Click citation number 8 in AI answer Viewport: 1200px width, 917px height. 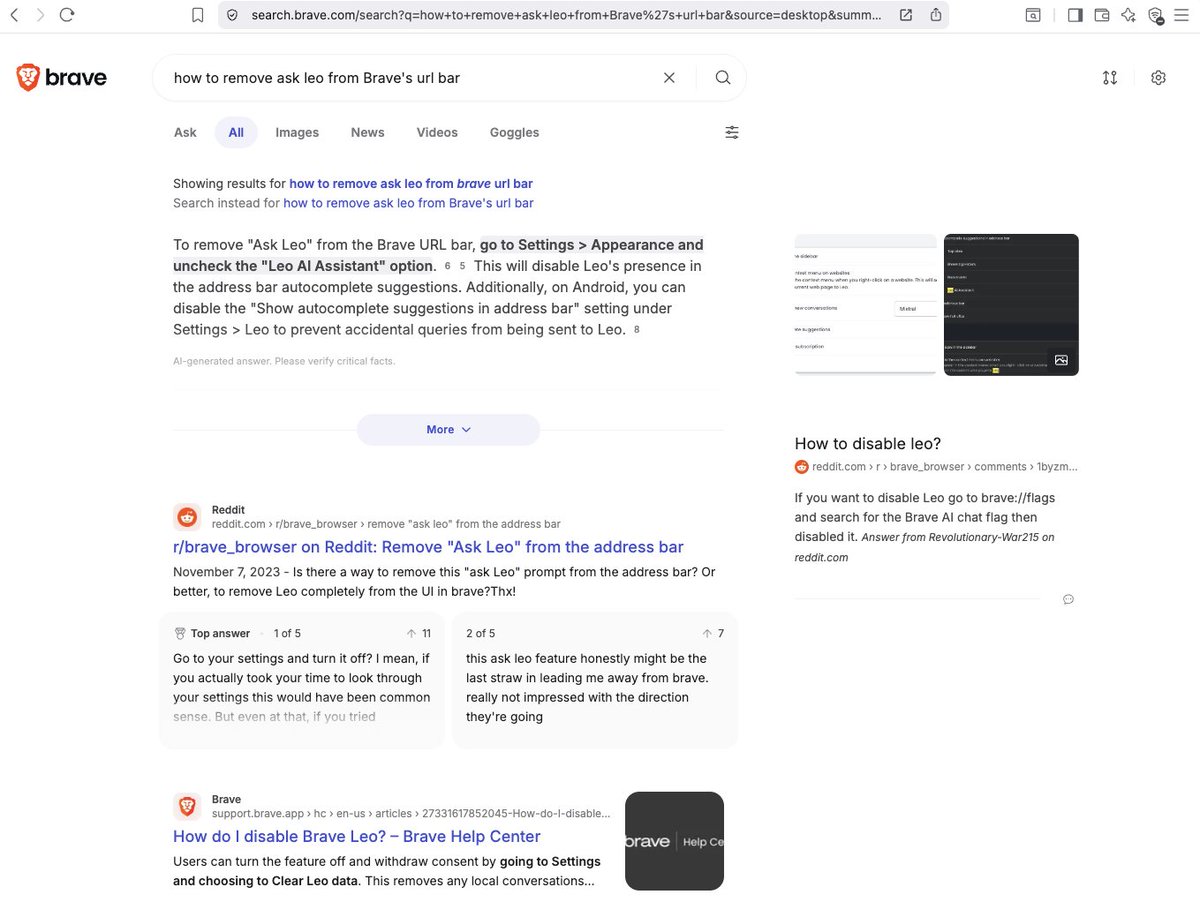pyautogui.click(x=636, y=329)
